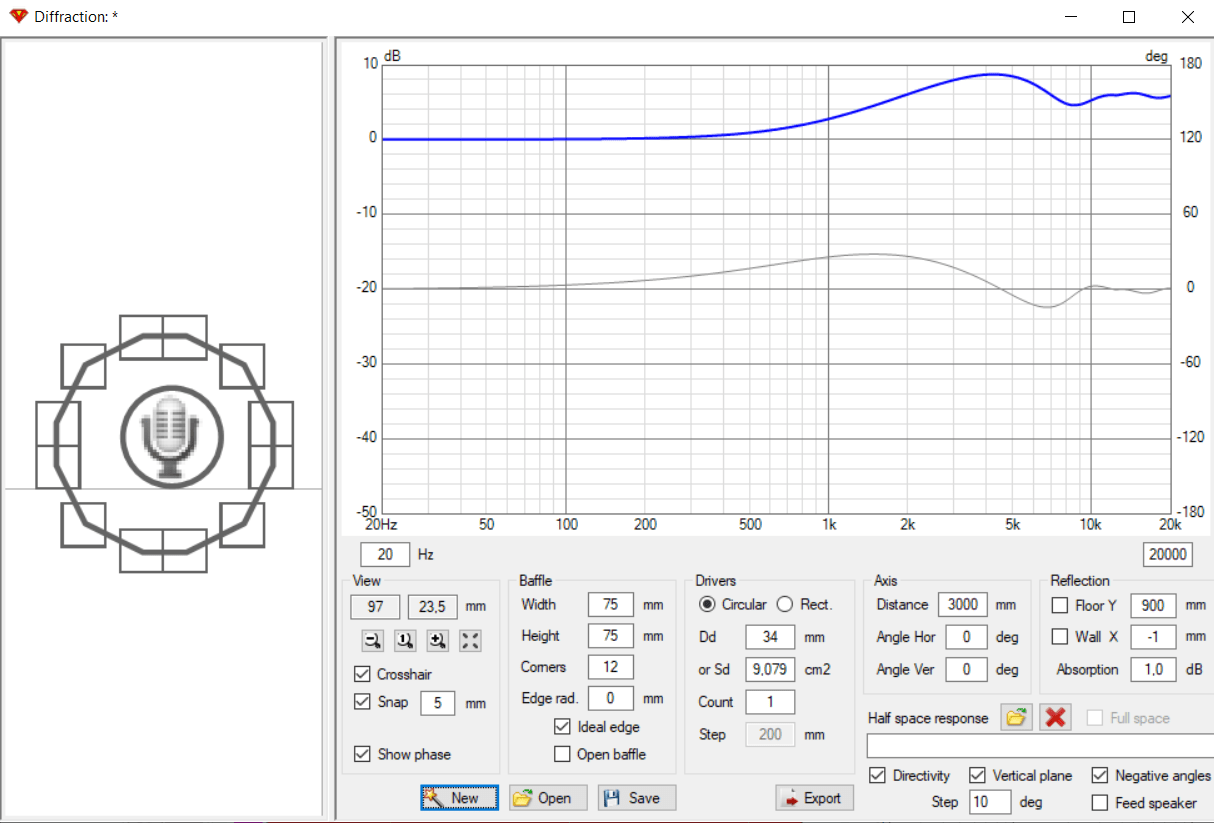Open a half space response file via folder icon
The height and width of the screenshot is (823, 1214).
click(1017, 718)
